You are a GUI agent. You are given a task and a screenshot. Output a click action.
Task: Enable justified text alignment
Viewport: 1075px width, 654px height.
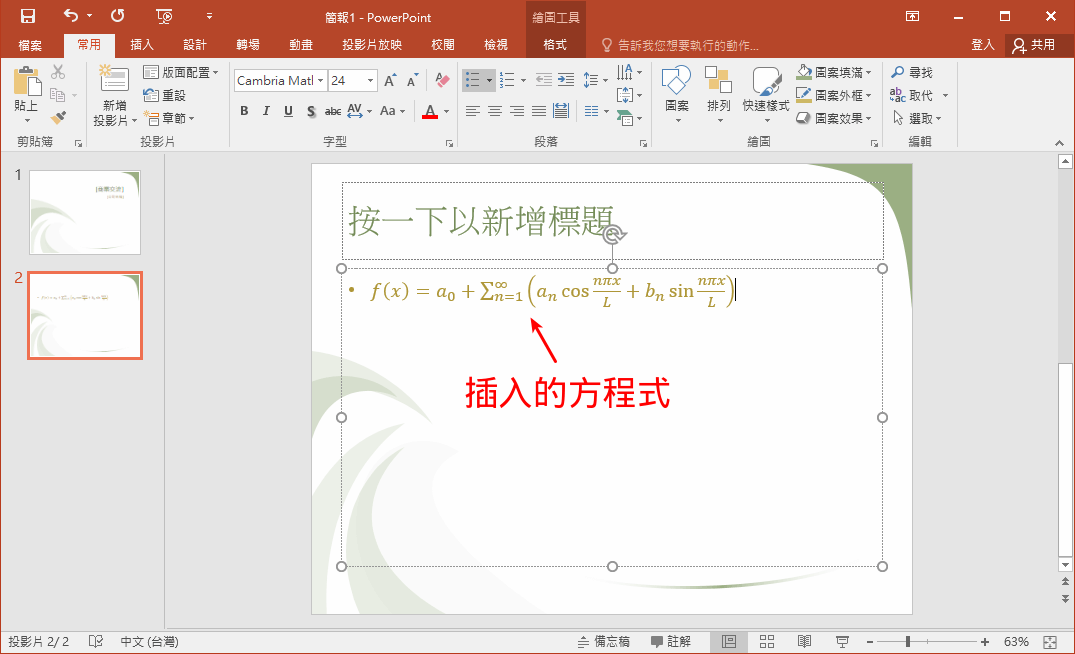540,111
